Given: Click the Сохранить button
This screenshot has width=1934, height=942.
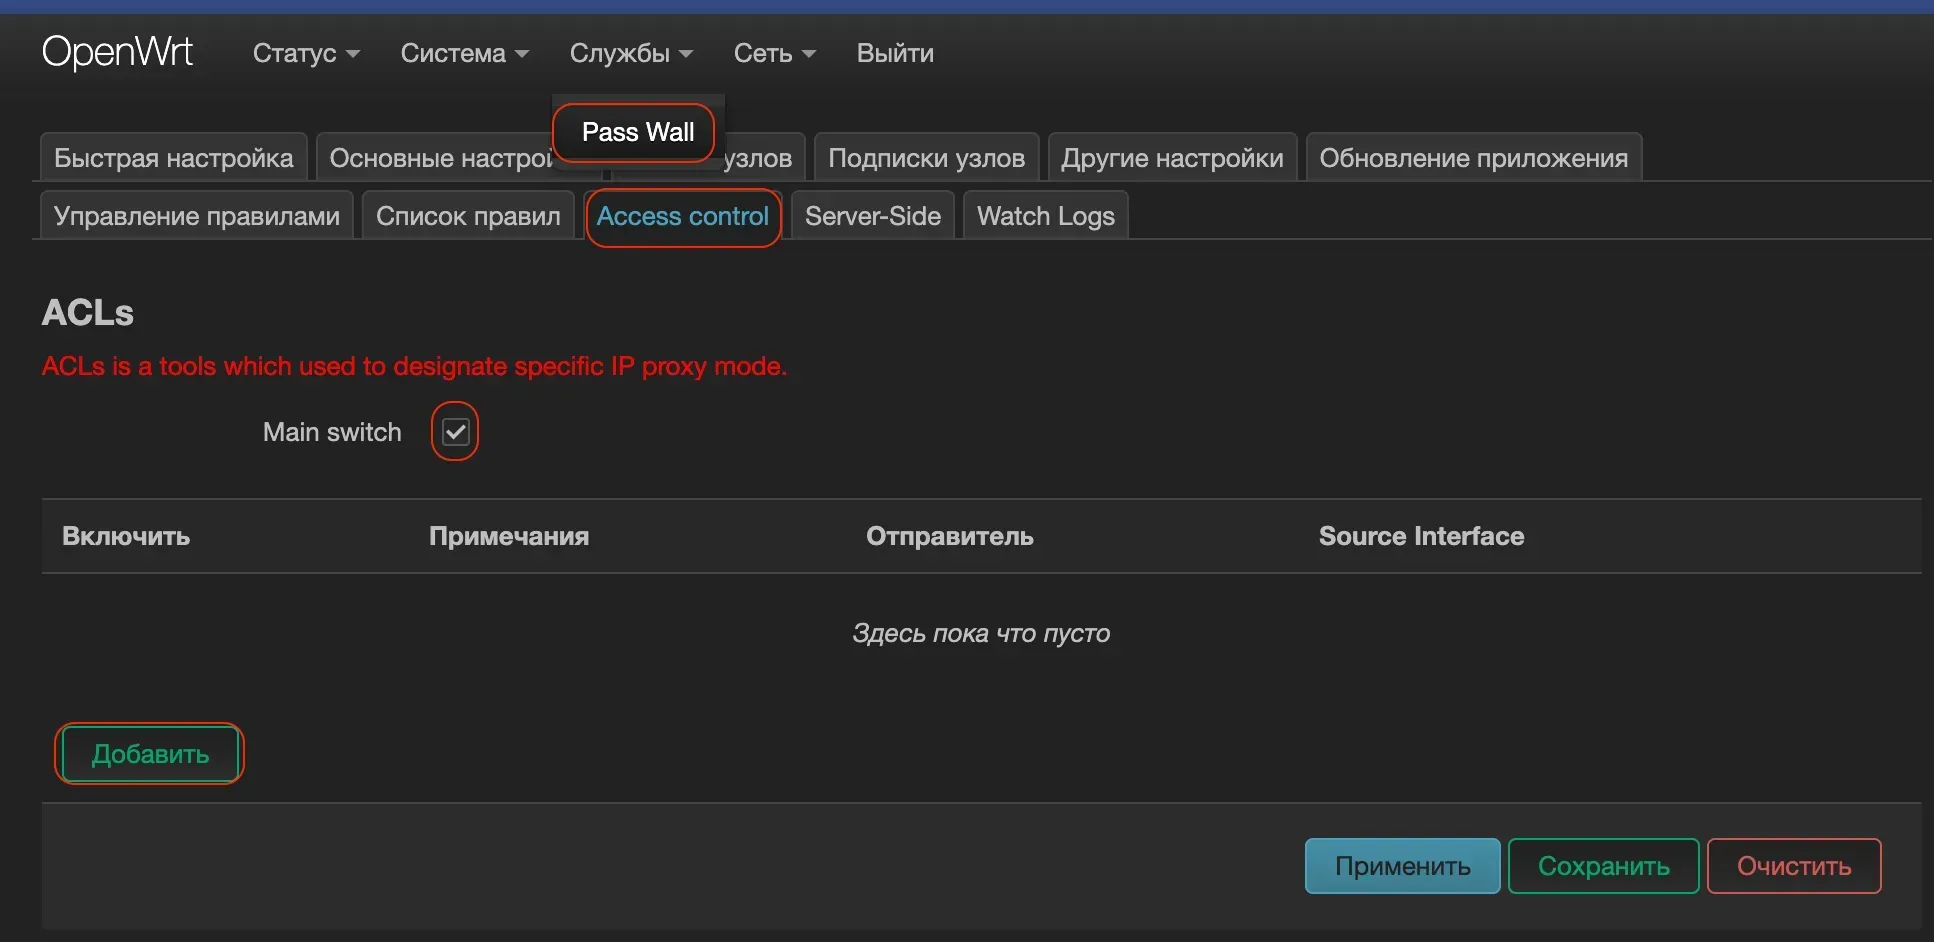Looking at the screenshot, I should coord(1603,866).
